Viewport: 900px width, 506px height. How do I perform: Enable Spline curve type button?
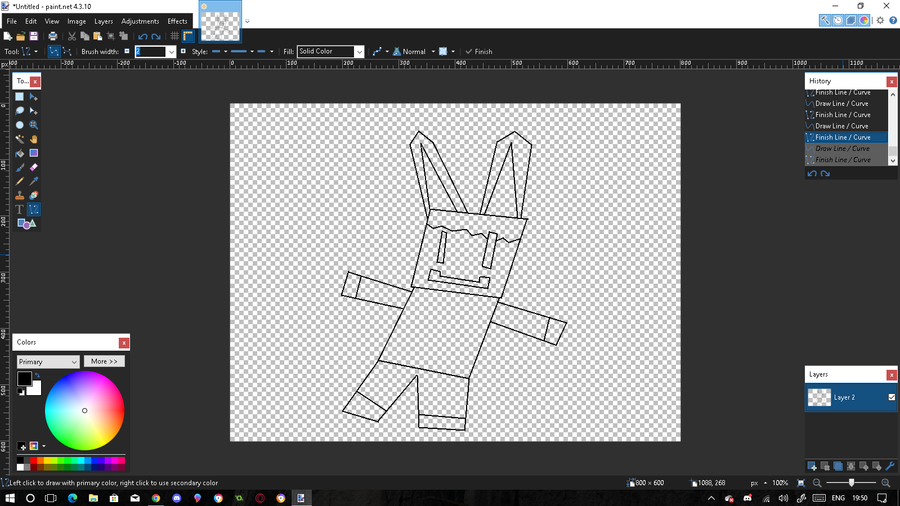tap(54, 52)
